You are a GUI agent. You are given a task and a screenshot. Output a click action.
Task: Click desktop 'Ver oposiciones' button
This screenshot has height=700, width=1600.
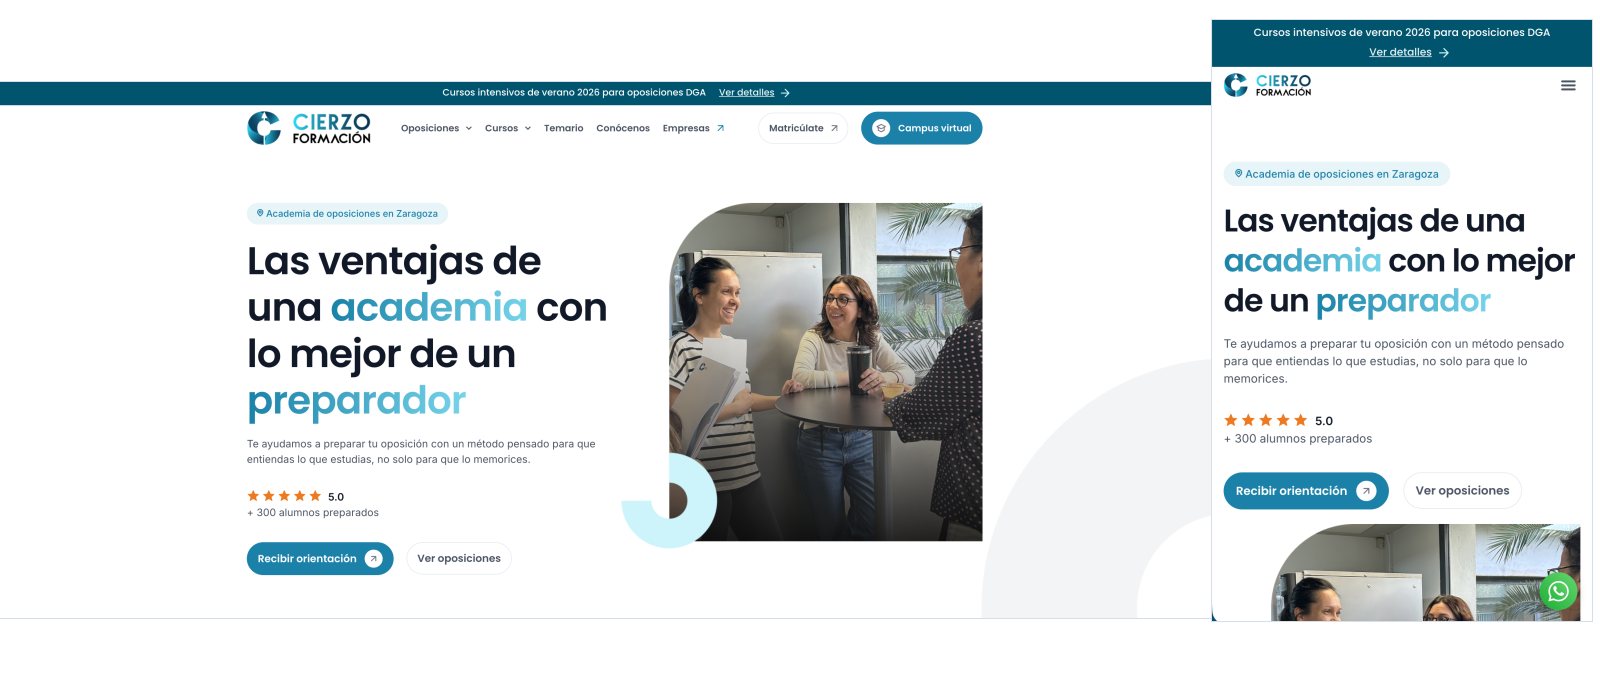(459, 559)
